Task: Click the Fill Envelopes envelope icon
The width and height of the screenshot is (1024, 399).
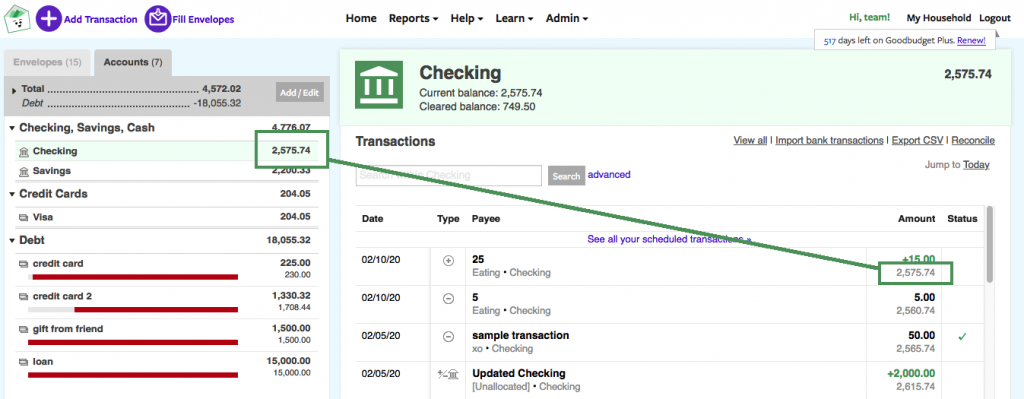Action: [157, 19]
